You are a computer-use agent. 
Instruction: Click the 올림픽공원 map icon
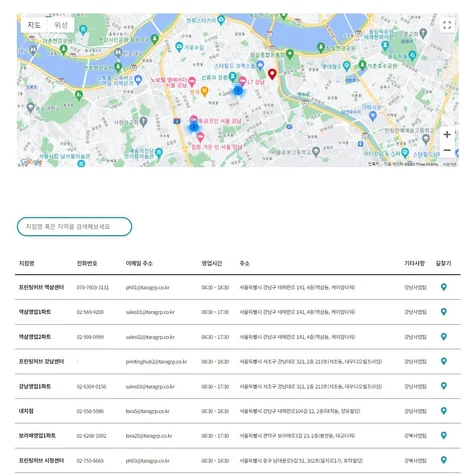pyautogui.click(x=385, y=45)
